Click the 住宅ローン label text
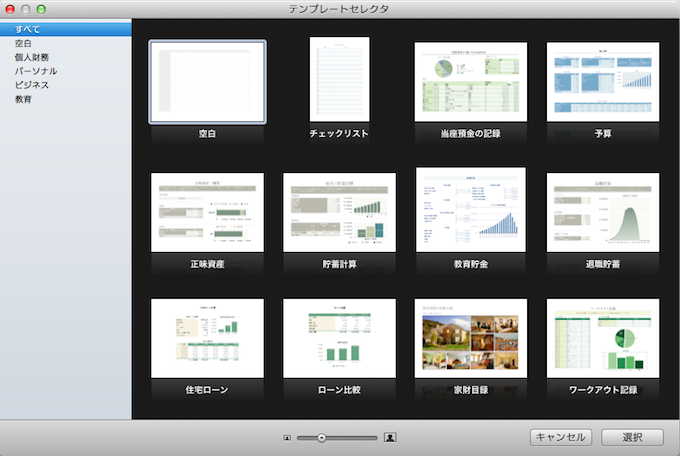The width and height of the screenshot is (680, 456). click(207, 390)
